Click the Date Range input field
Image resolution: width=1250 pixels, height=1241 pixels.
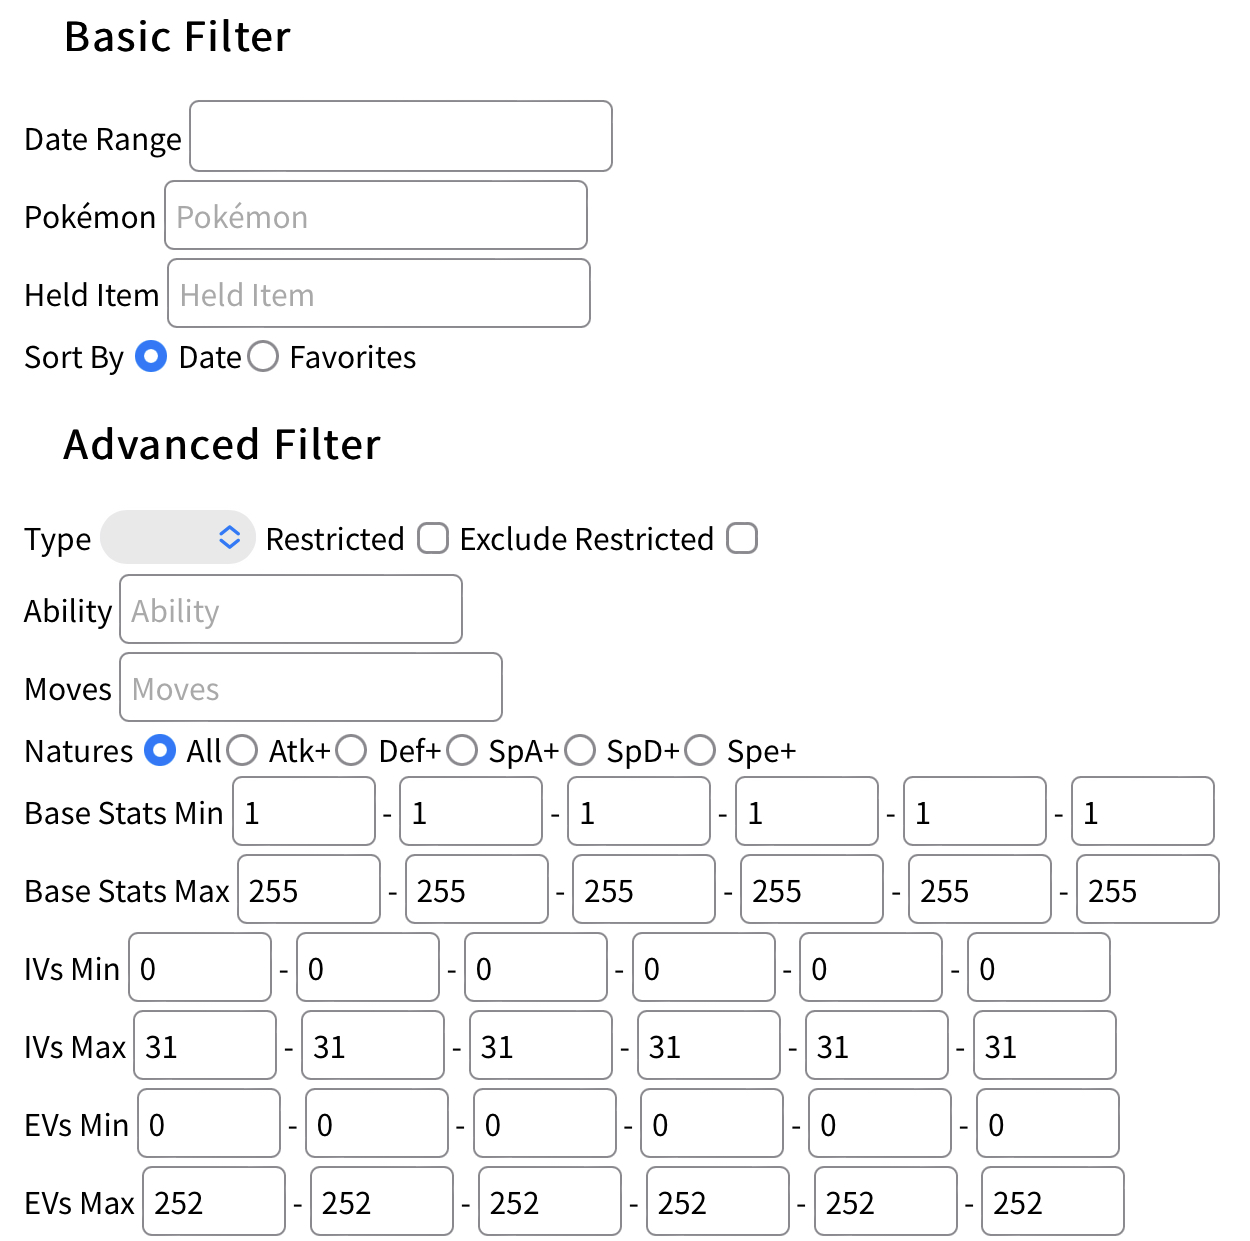401,136
